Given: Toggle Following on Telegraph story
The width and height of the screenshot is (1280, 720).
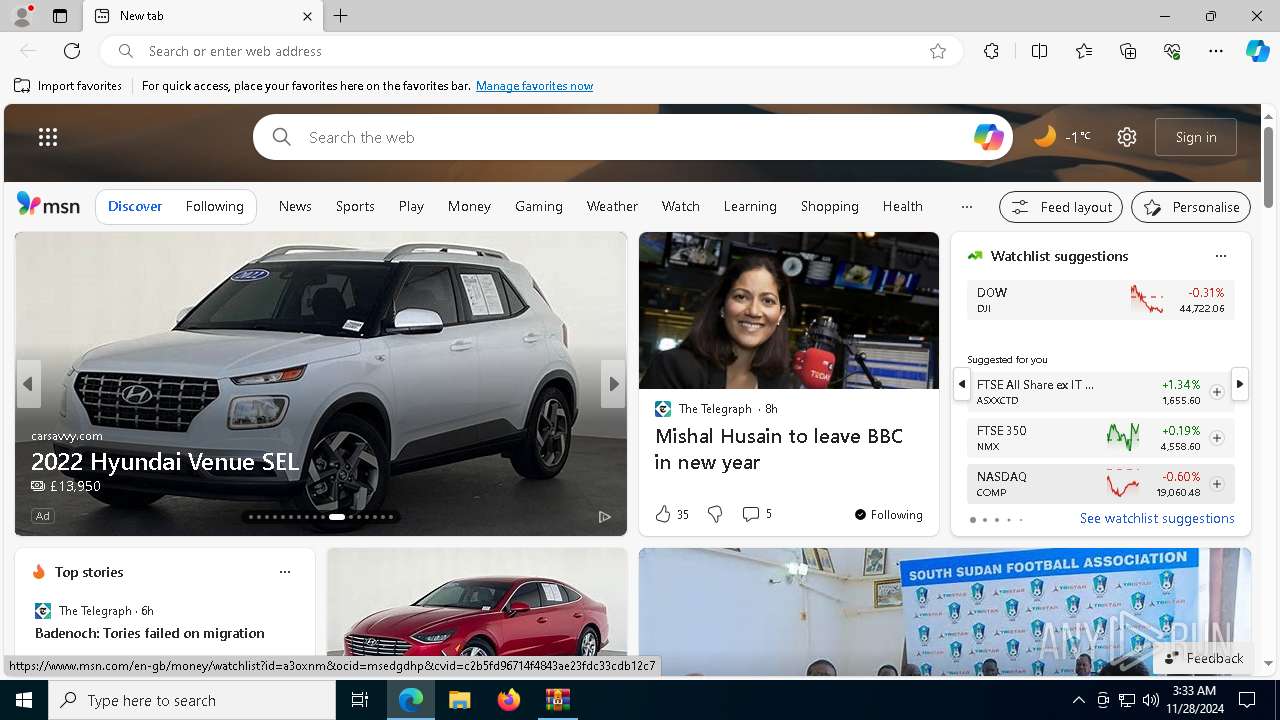Looking at the screenshot, I should [x=889, y=514].
